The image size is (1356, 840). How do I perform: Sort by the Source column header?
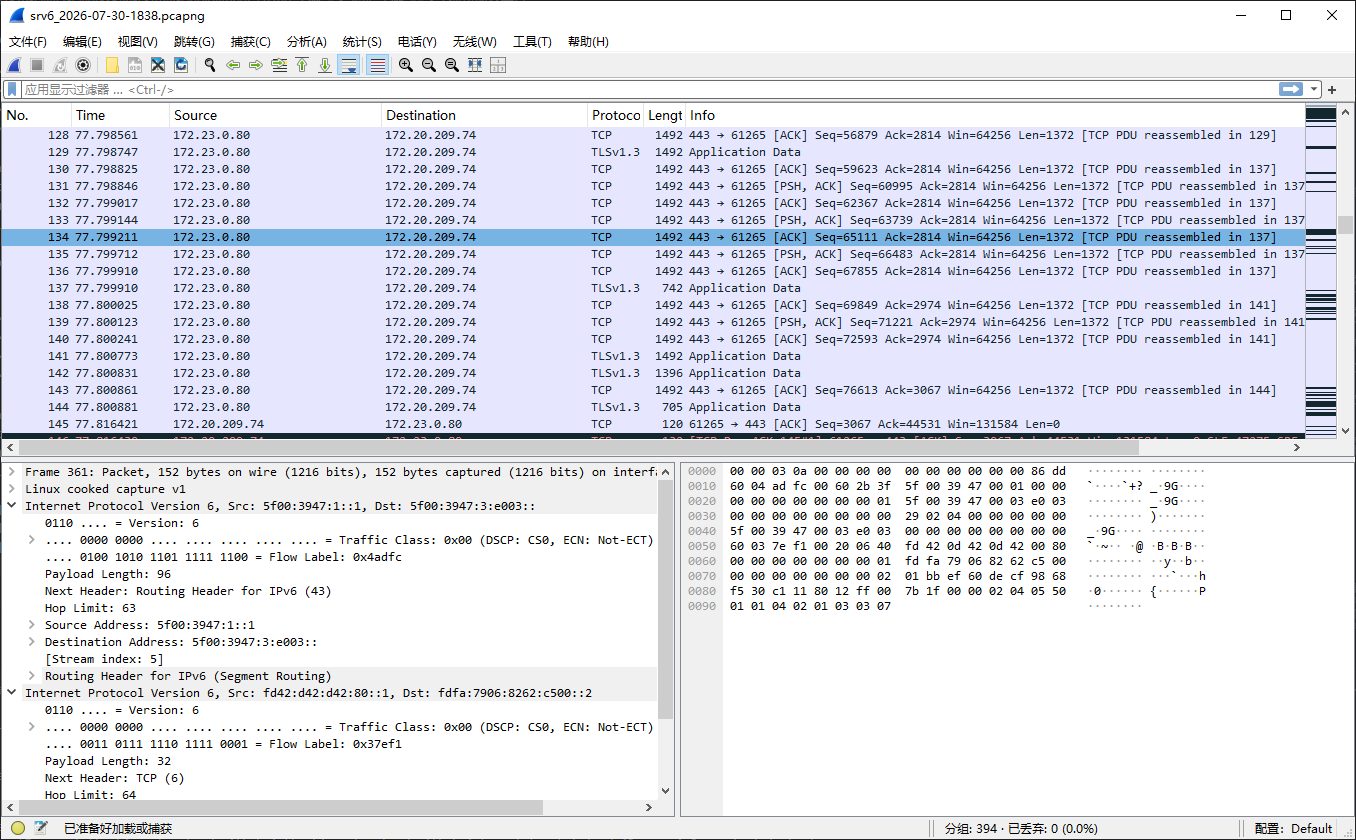tap(275, 115)
